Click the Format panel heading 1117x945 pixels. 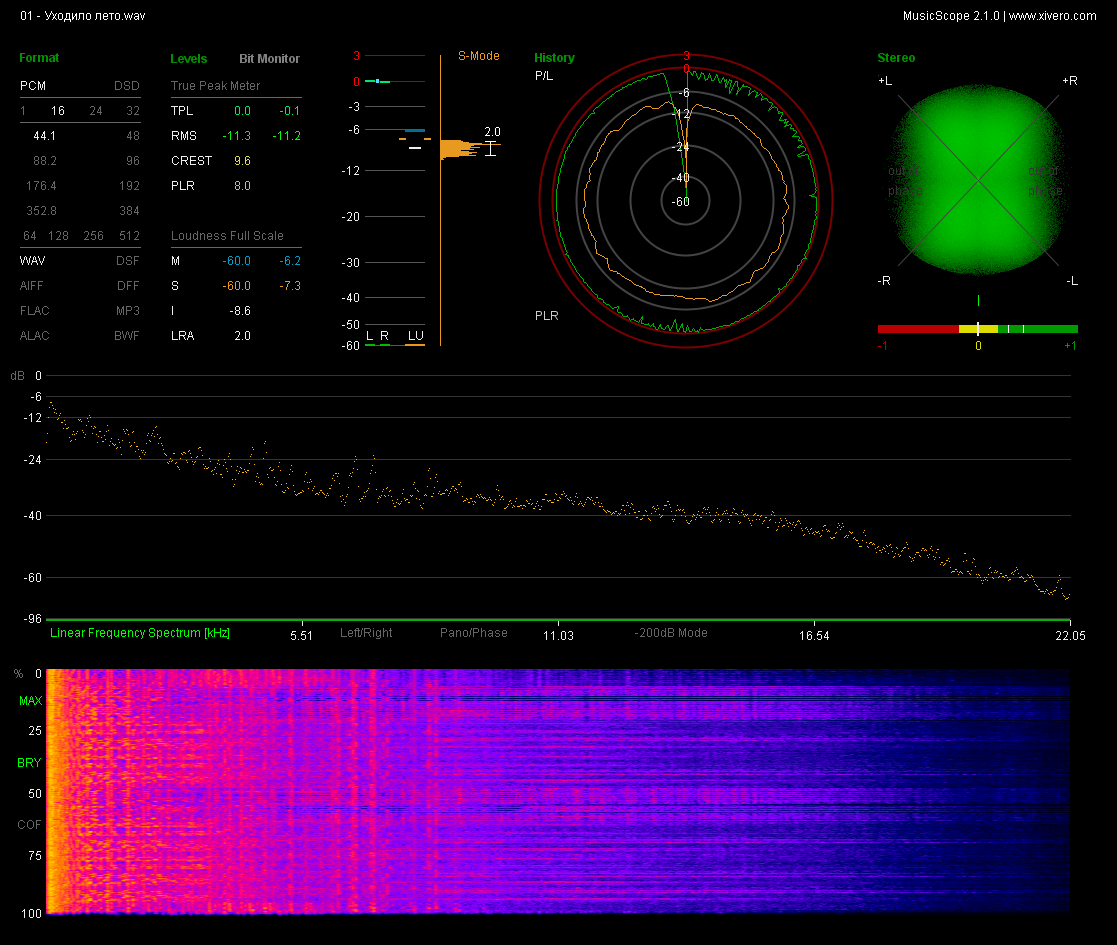click(x=39, y=58)
